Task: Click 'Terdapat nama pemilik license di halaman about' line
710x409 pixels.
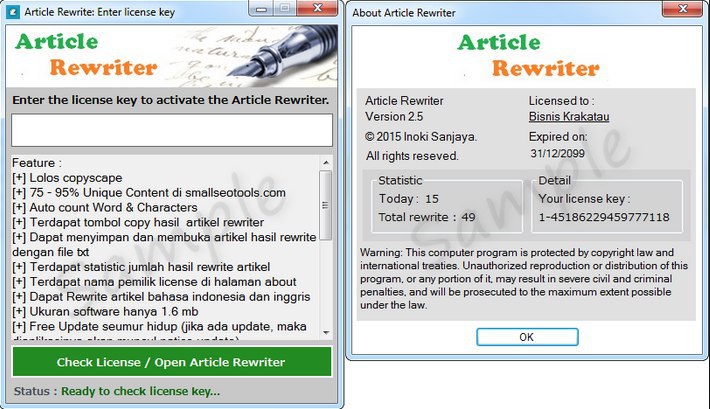Action: [x=154, y=282]
